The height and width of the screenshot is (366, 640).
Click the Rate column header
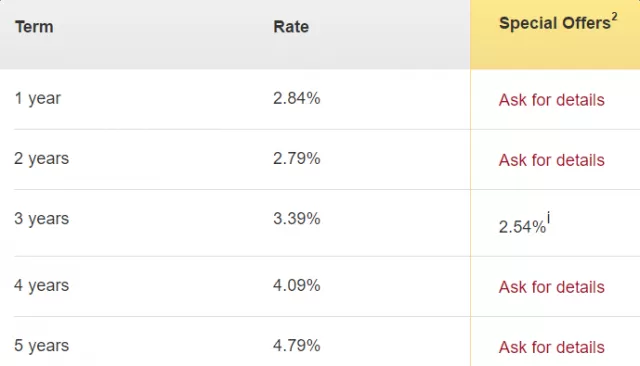click(291, 27)
